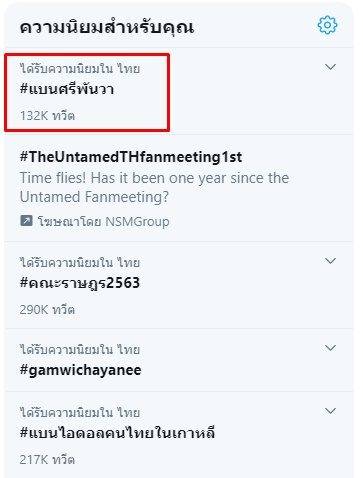Expand the chevron next to #gamwichayanee
The height and width of the screenshot is (478, 363).
[330, 348]
